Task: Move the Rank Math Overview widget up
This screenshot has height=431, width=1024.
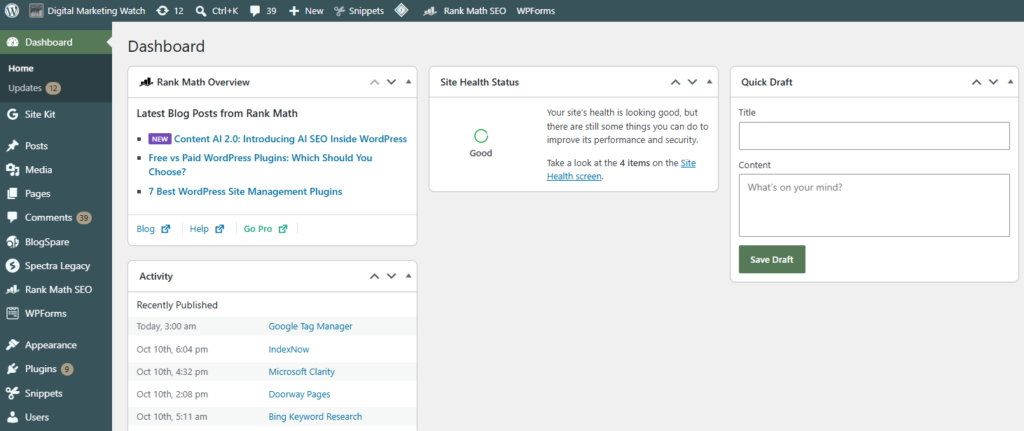Action: pos(374,82)
